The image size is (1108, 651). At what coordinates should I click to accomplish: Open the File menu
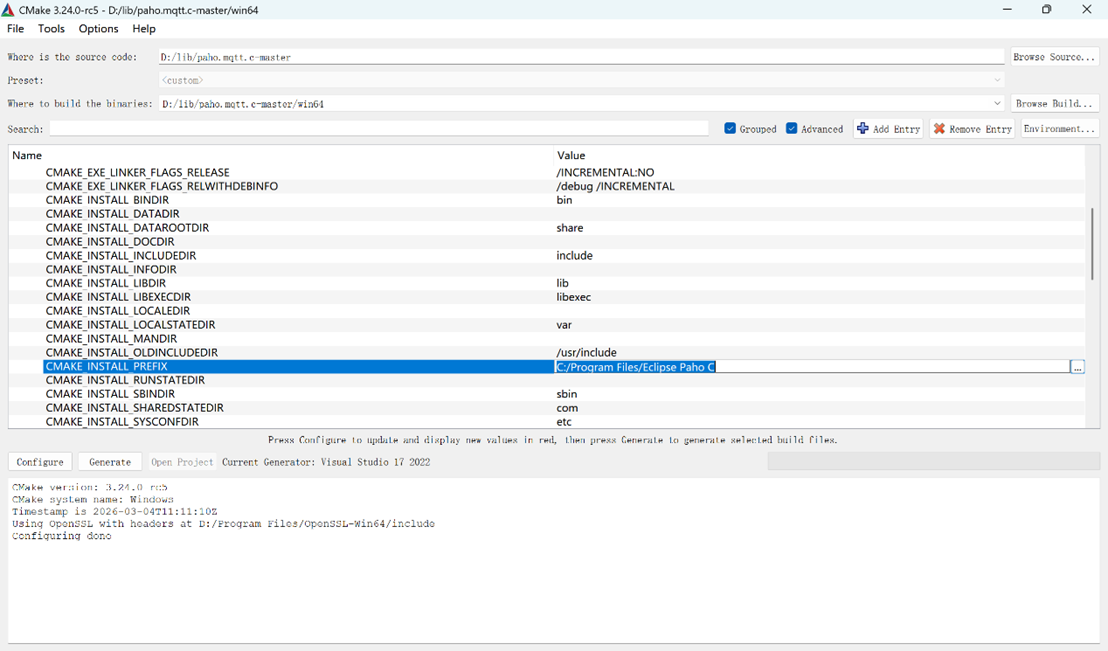pos(16,29)
